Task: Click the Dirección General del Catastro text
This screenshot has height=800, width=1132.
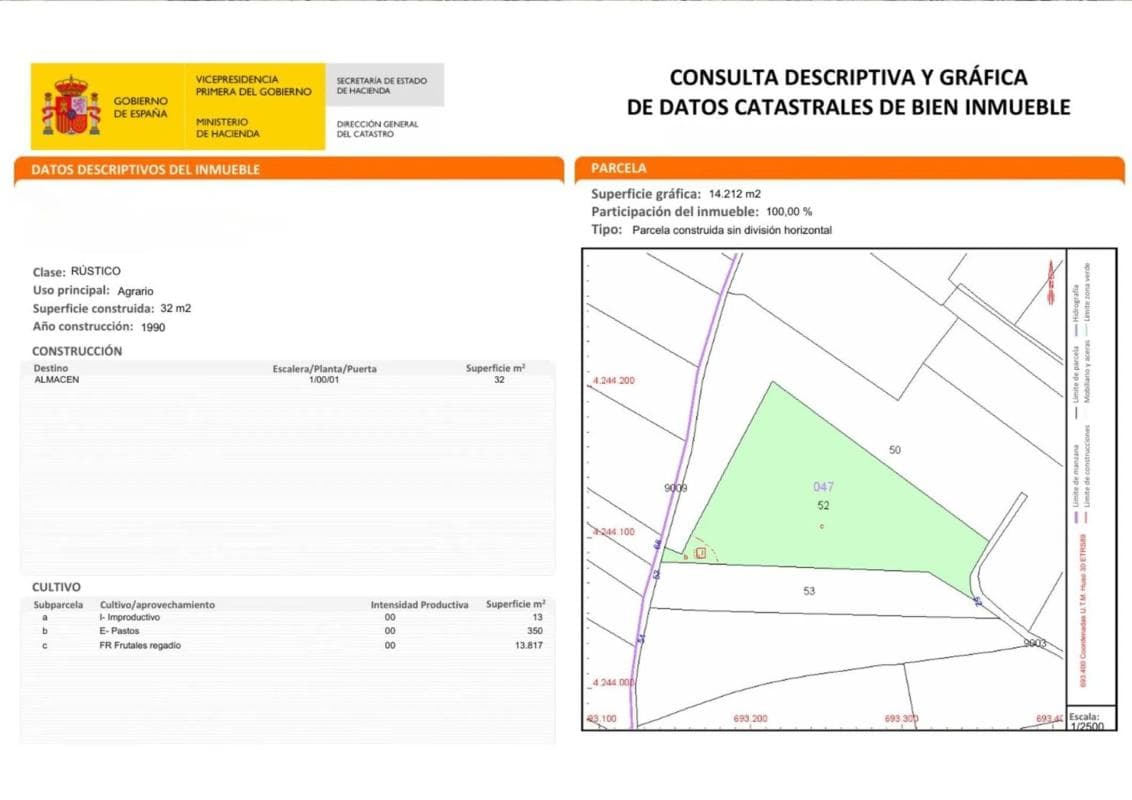Action: point(377,129)
